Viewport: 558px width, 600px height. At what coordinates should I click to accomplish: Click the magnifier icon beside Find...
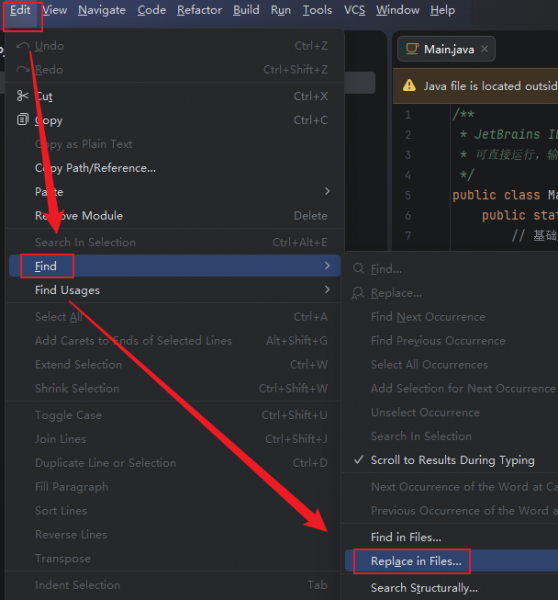tap(358, 269)
